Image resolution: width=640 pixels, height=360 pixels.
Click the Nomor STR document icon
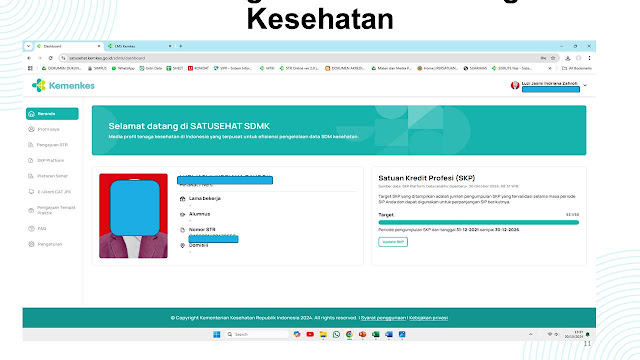[x=182, y=230]
